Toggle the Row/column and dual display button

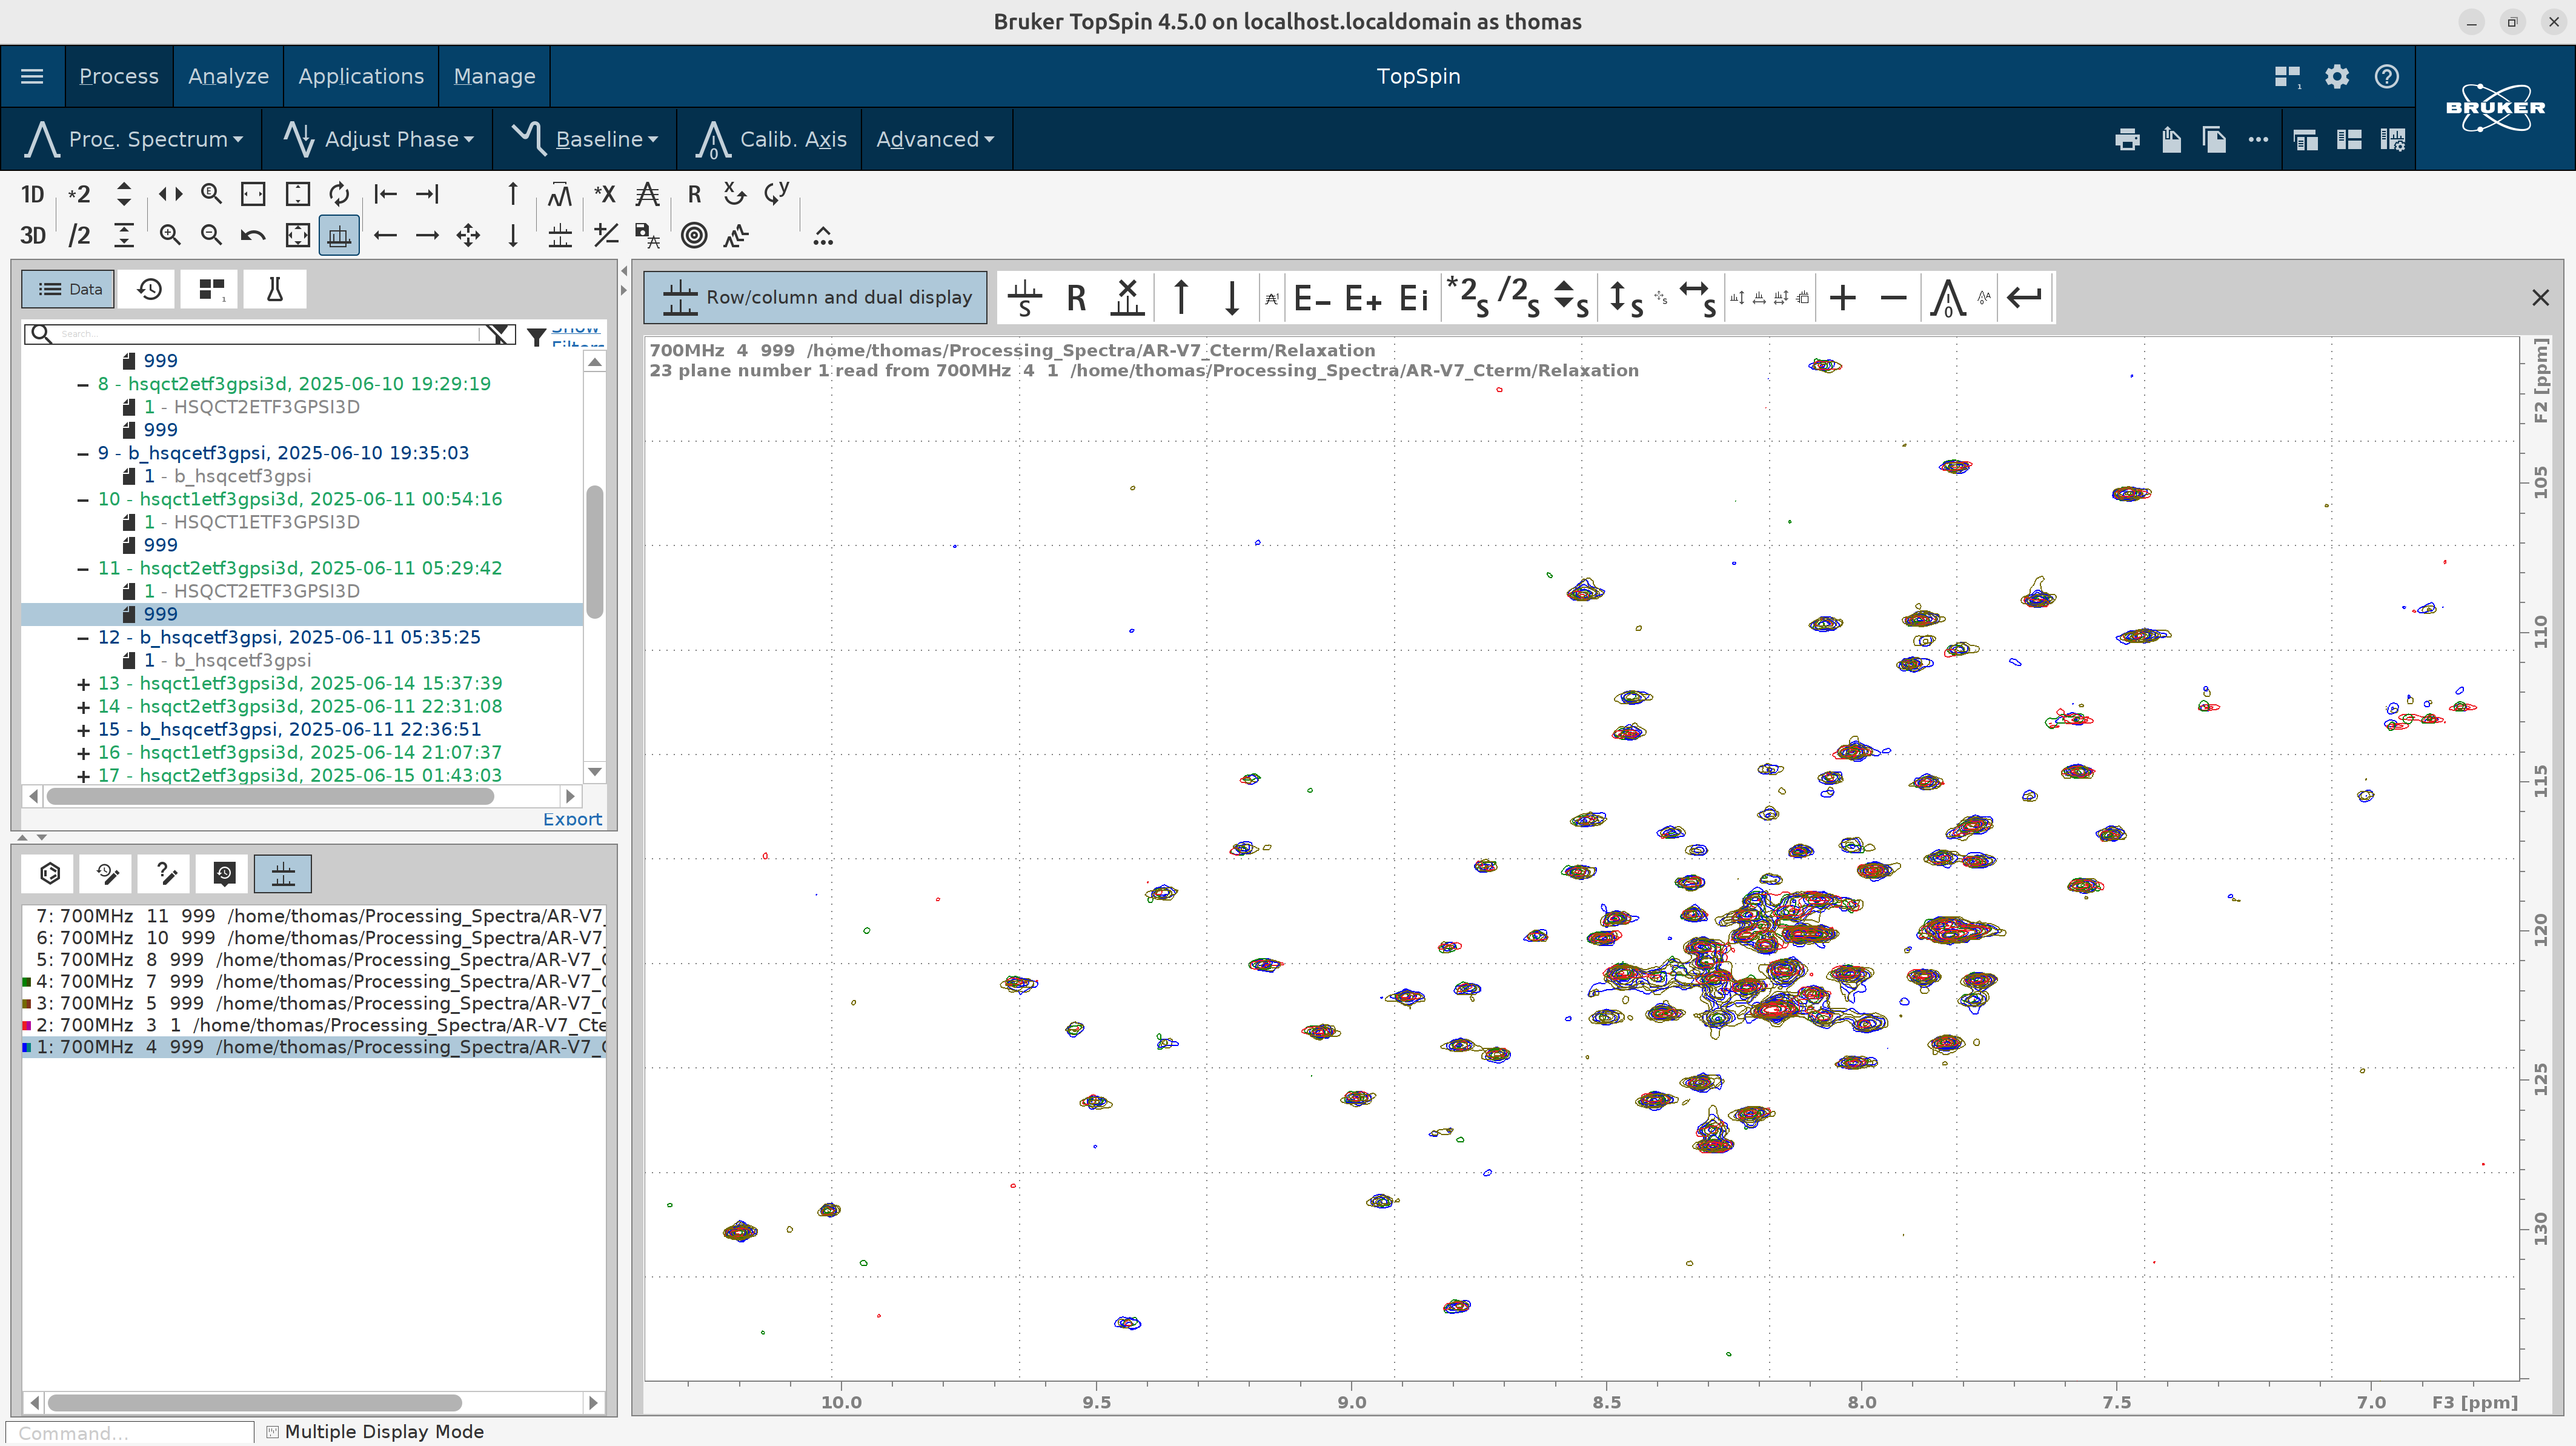[x=815, y=297]
